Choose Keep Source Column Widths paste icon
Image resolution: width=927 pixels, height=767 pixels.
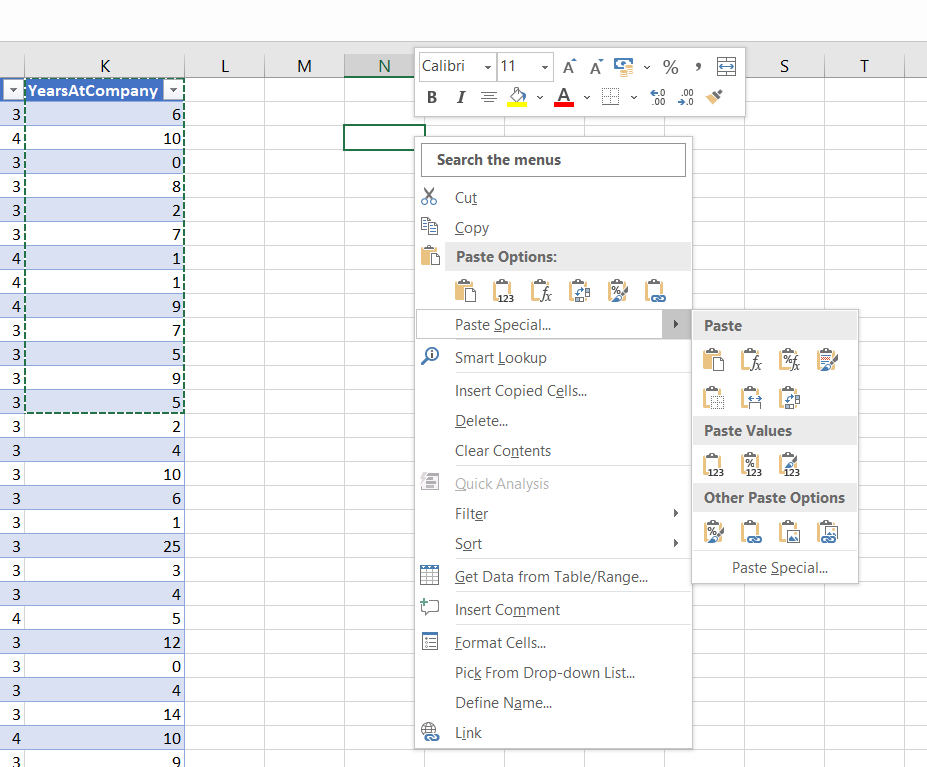tap(751, 399)
